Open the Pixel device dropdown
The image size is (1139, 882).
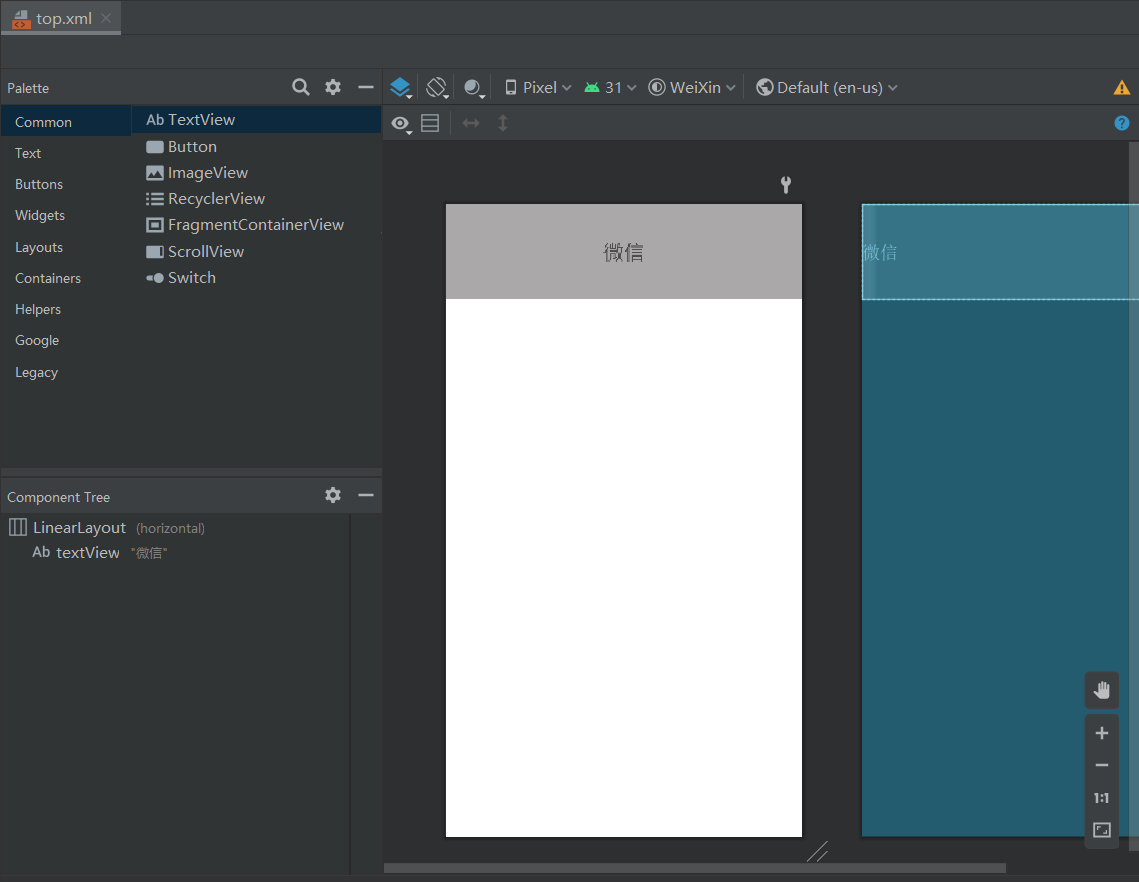[538, 87]
